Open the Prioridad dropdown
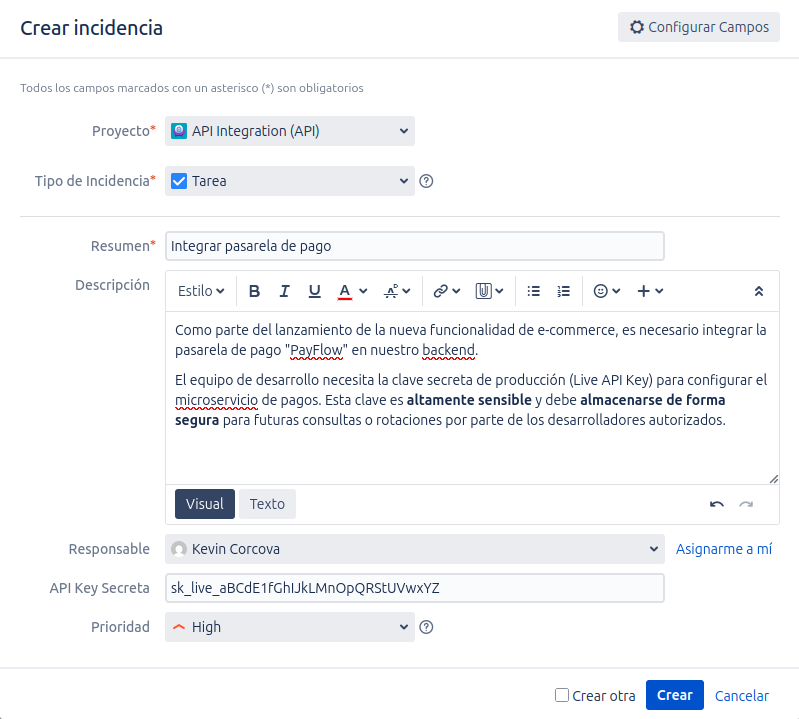This screenshot has width=799, height=719. pos(289,627)
